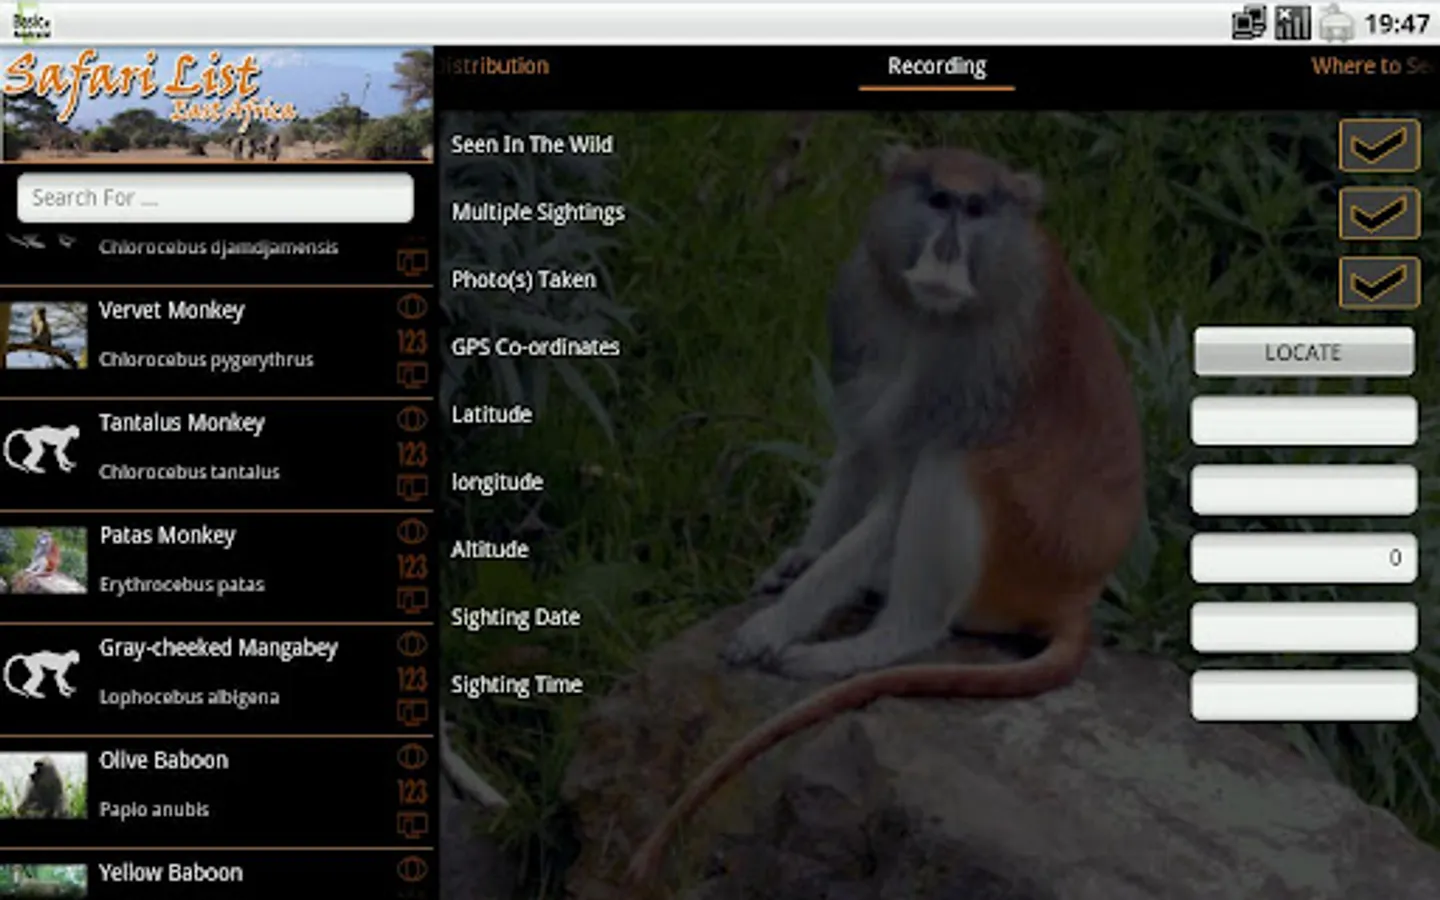This screenshot has width=1440, height=900.
Task: Tap the oval seen icon for Patas Monkey
Action: tap(412, 531)
